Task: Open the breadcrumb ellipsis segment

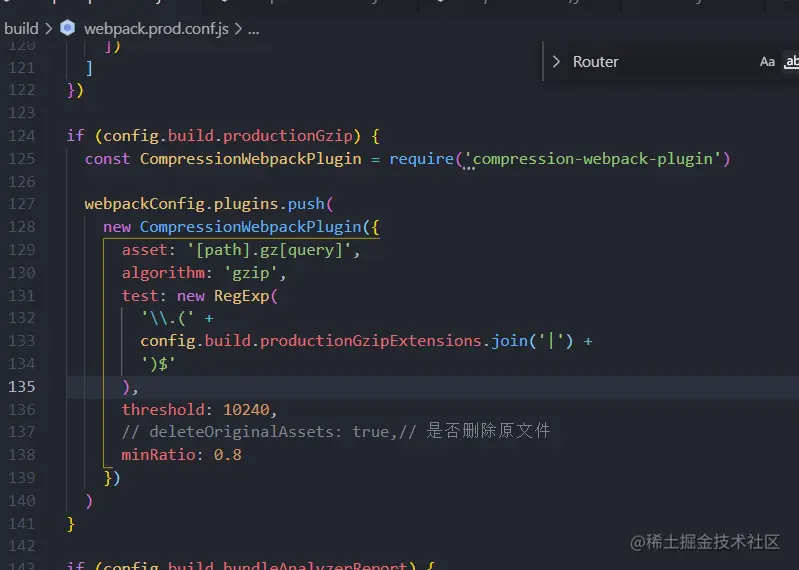Action: point(253,30)
